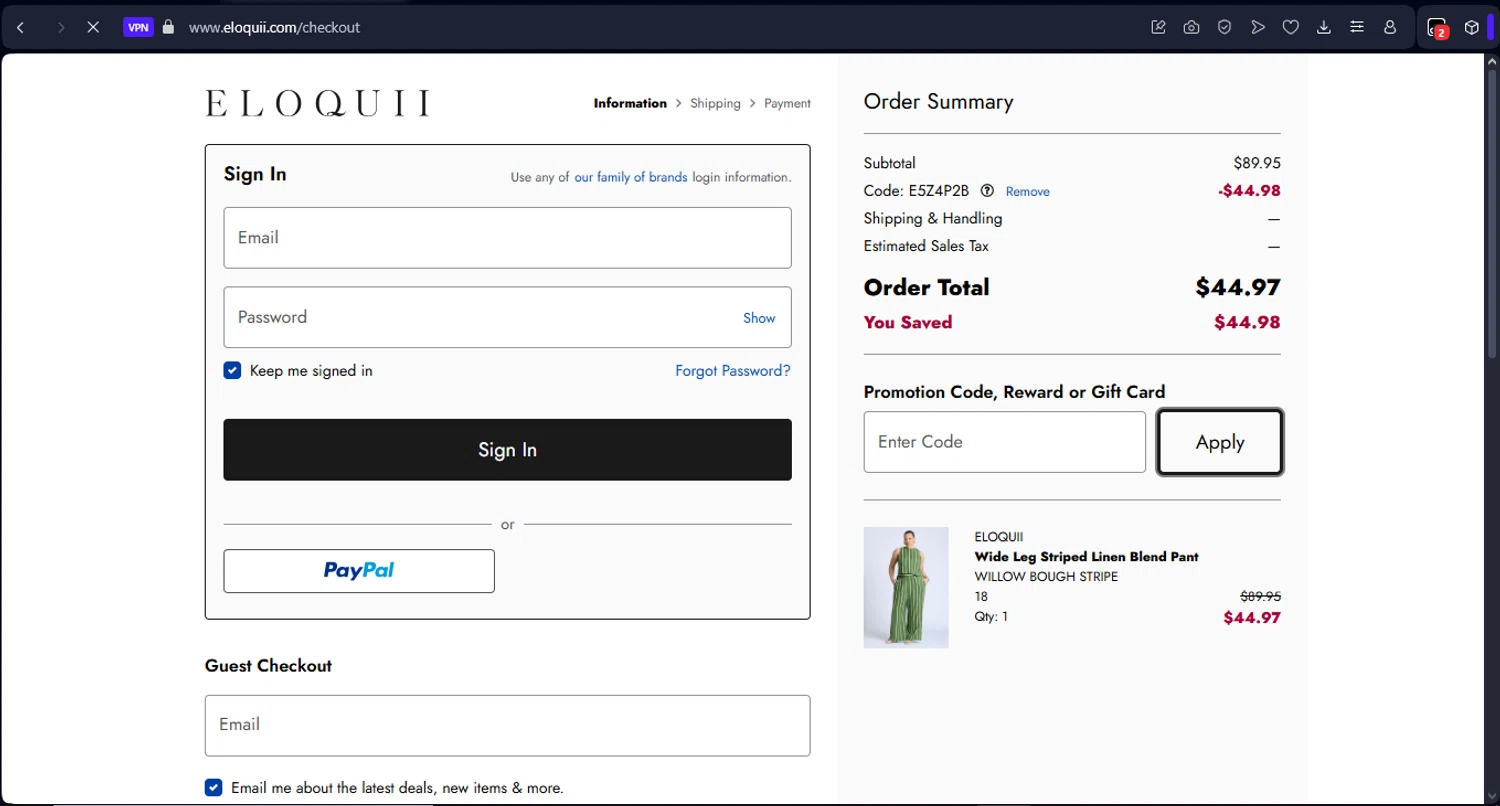Open the edit/compose icon in browser toolbar
The image size is (1500, 806).
pos(1159,27)
